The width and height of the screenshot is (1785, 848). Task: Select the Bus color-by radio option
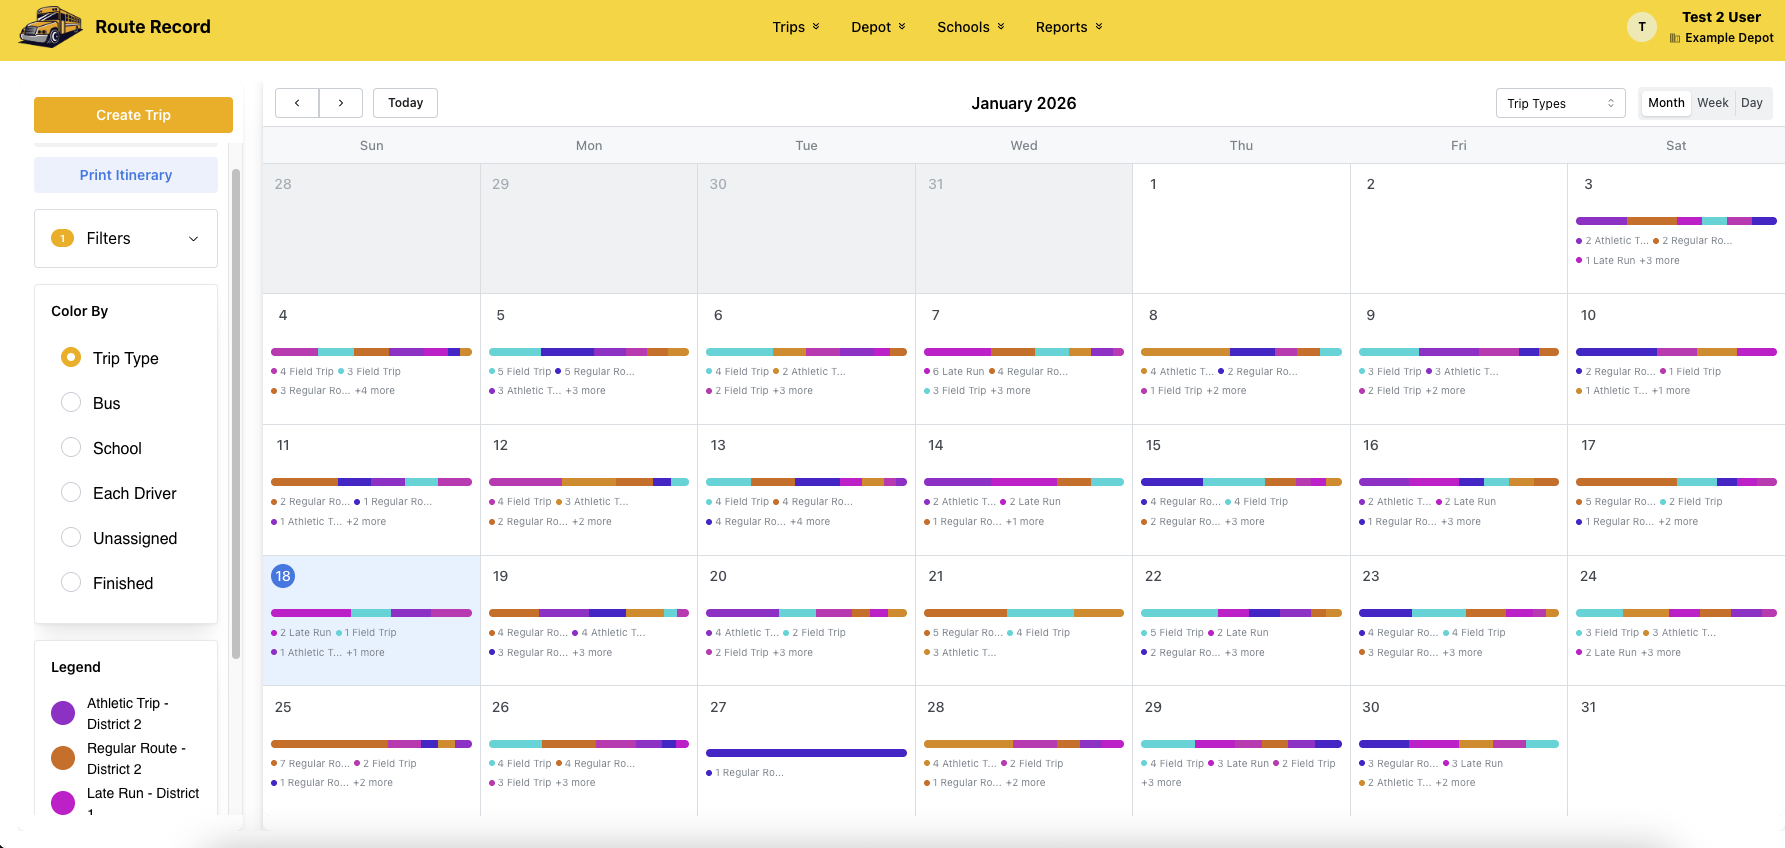[x=71, y=402]
